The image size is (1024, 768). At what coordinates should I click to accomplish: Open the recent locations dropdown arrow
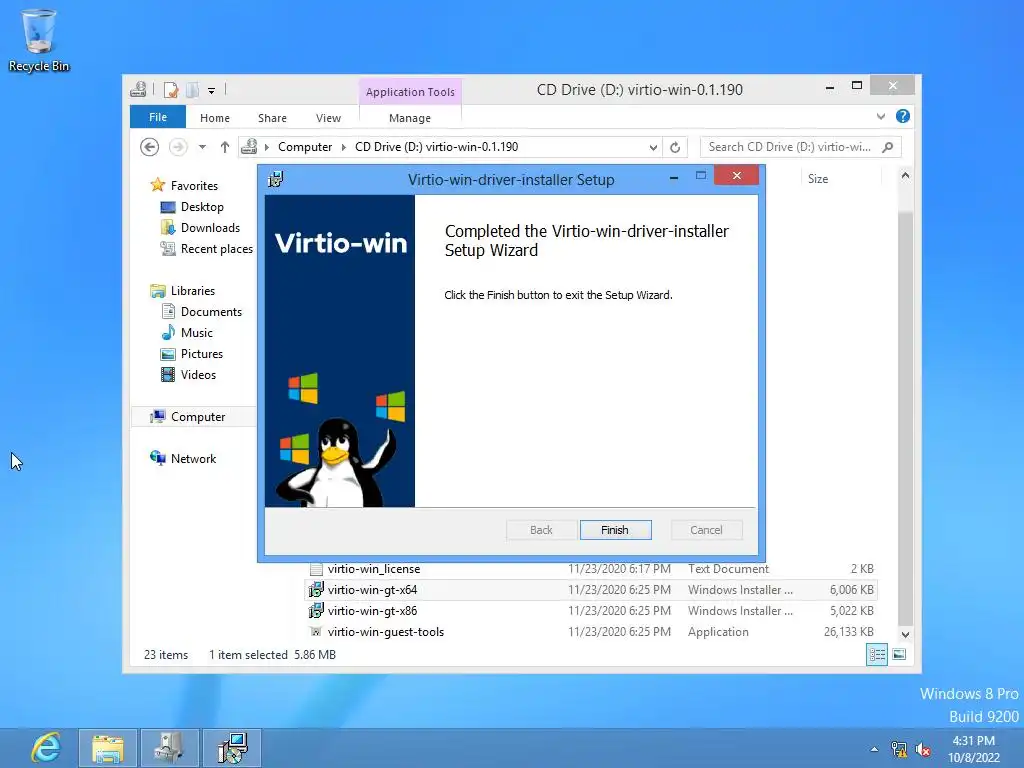point(202,147)
